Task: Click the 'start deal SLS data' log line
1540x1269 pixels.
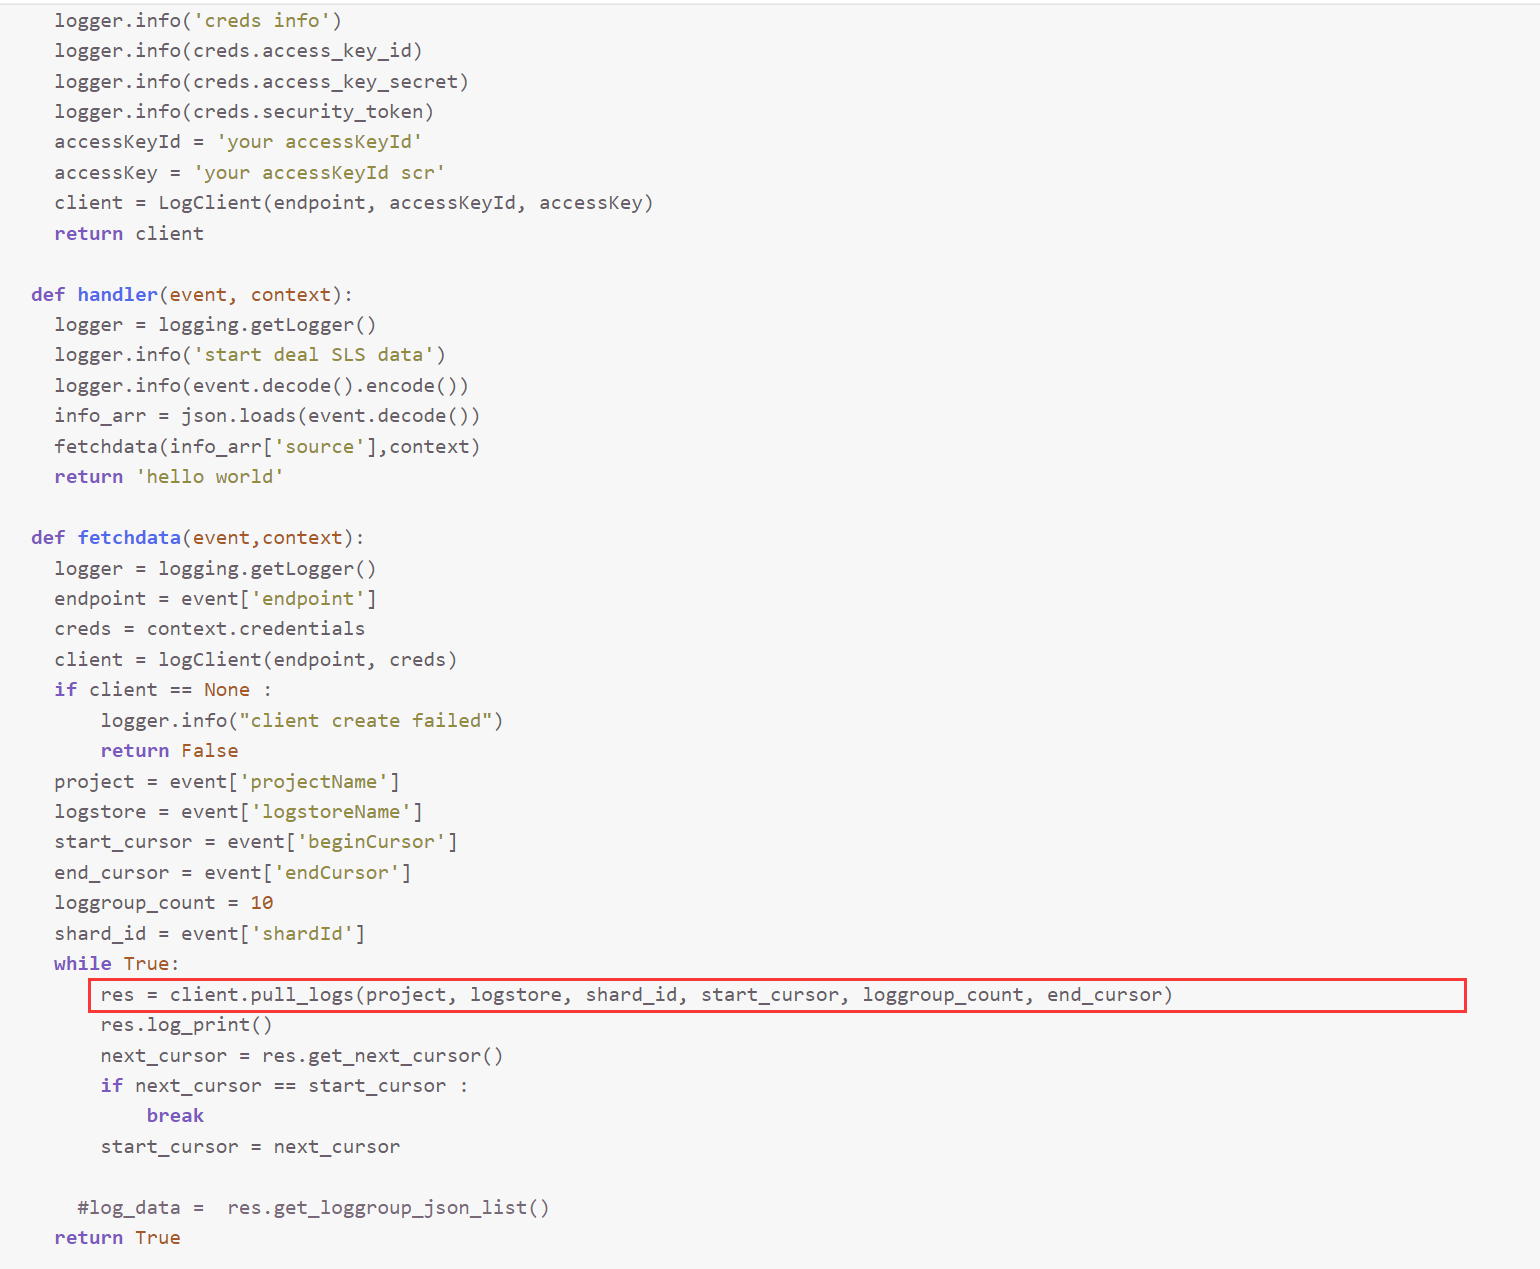Action: tap(250, 355)
